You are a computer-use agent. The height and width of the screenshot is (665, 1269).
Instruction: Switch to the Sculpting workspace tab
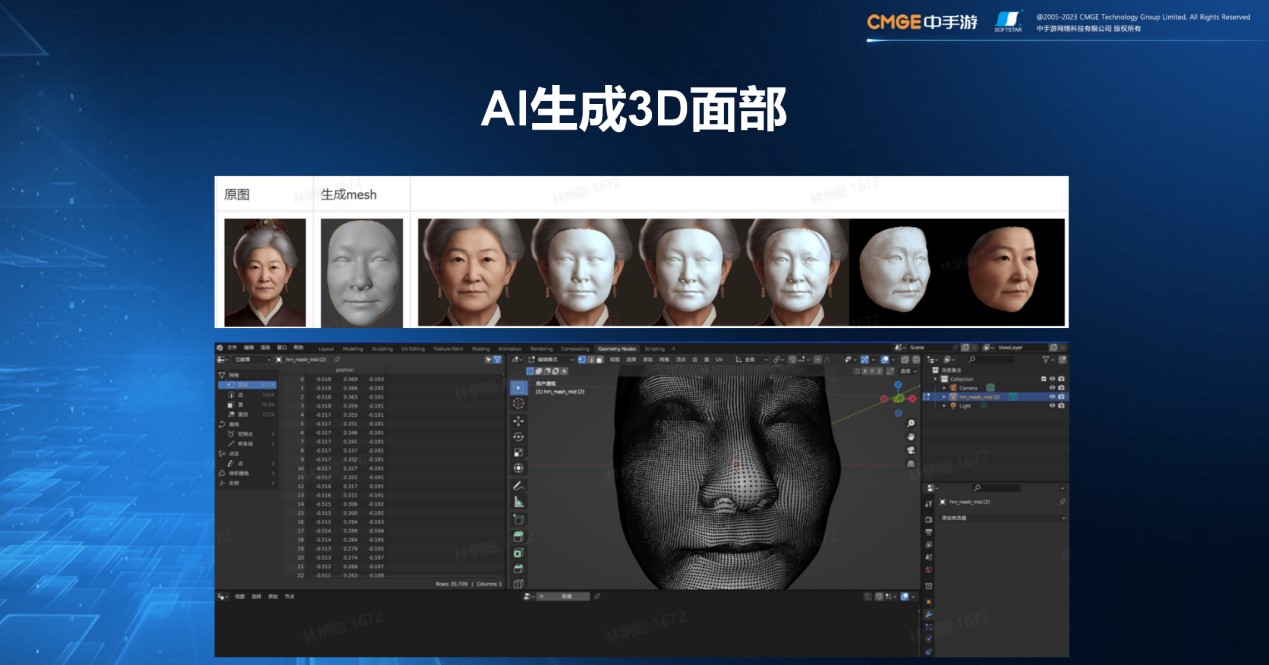[x=382, y=349]
